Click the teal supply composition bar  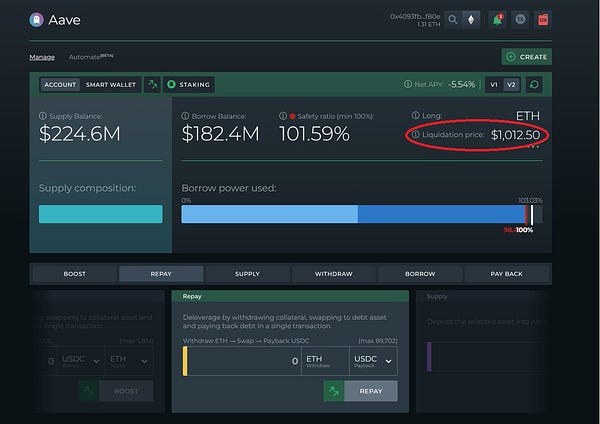pyautogui.click(x=101, y=214)
